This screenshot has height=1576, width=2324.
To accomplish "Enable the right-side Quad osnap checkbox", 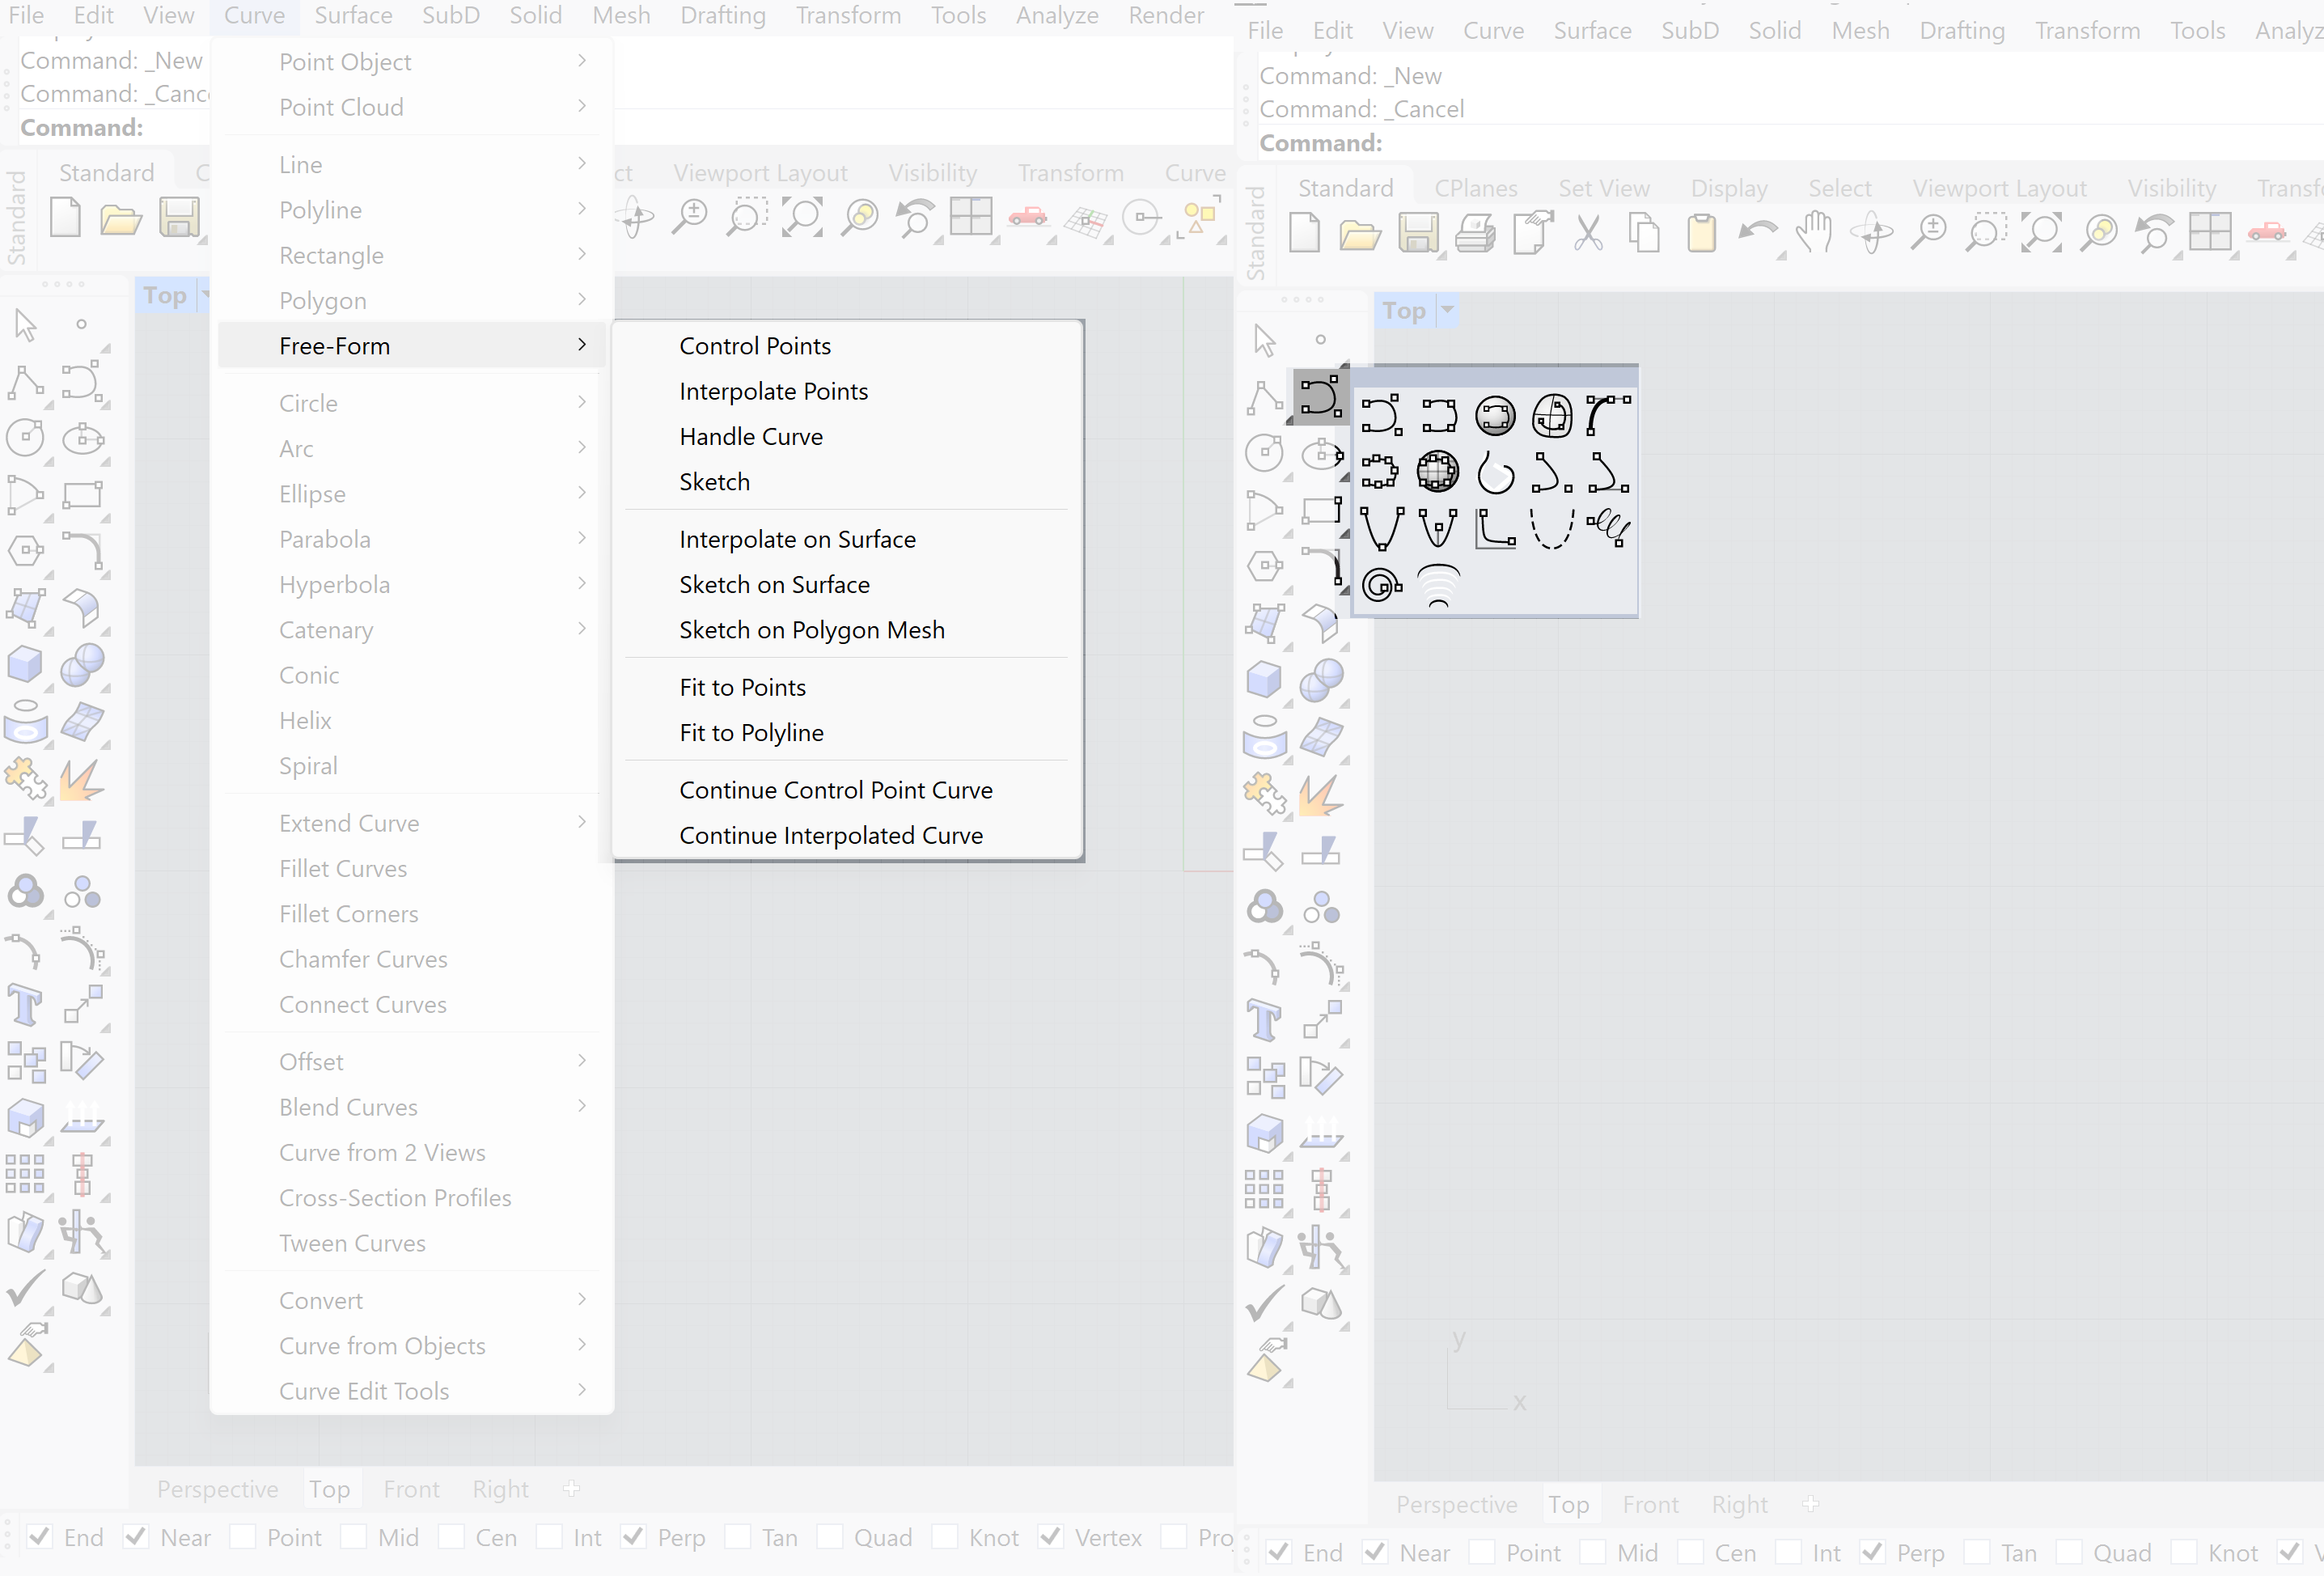I will 2069,1552.
